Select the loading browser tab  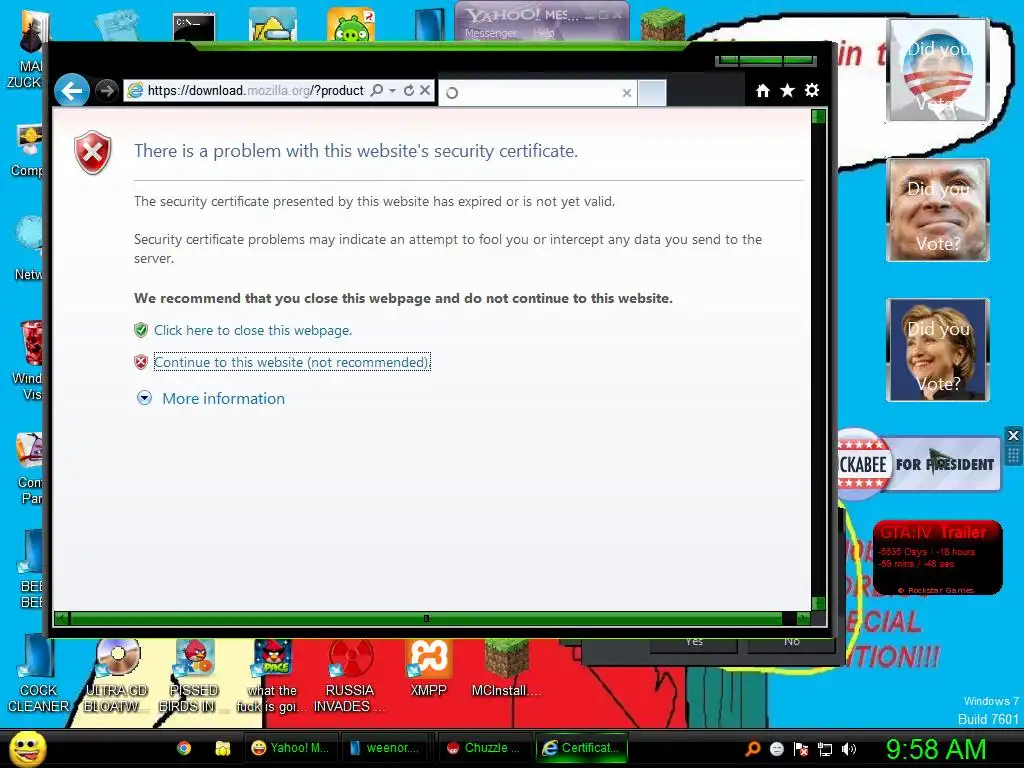[537, 93]
